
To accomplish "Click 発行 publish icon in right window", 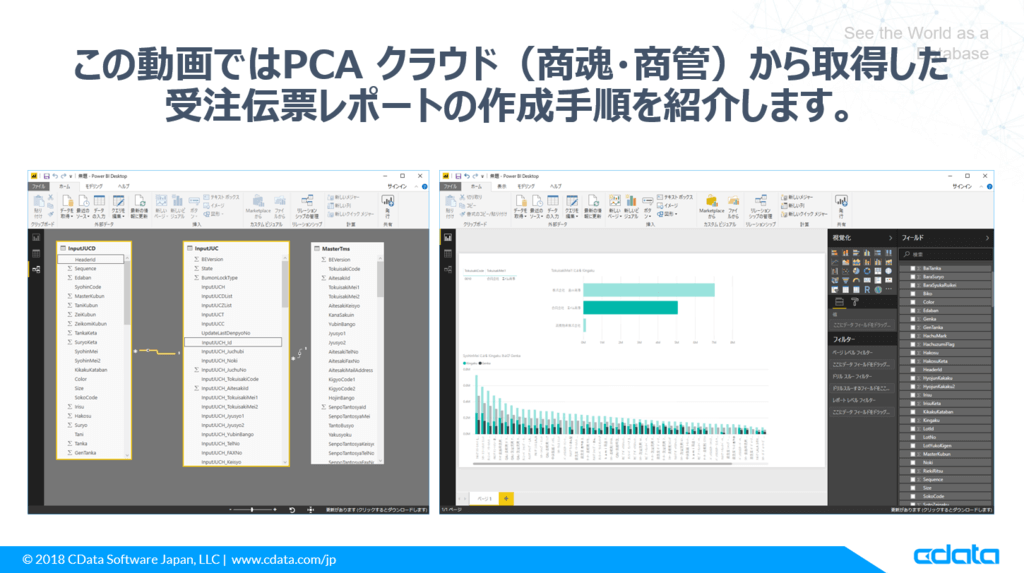I will point(841,206).
